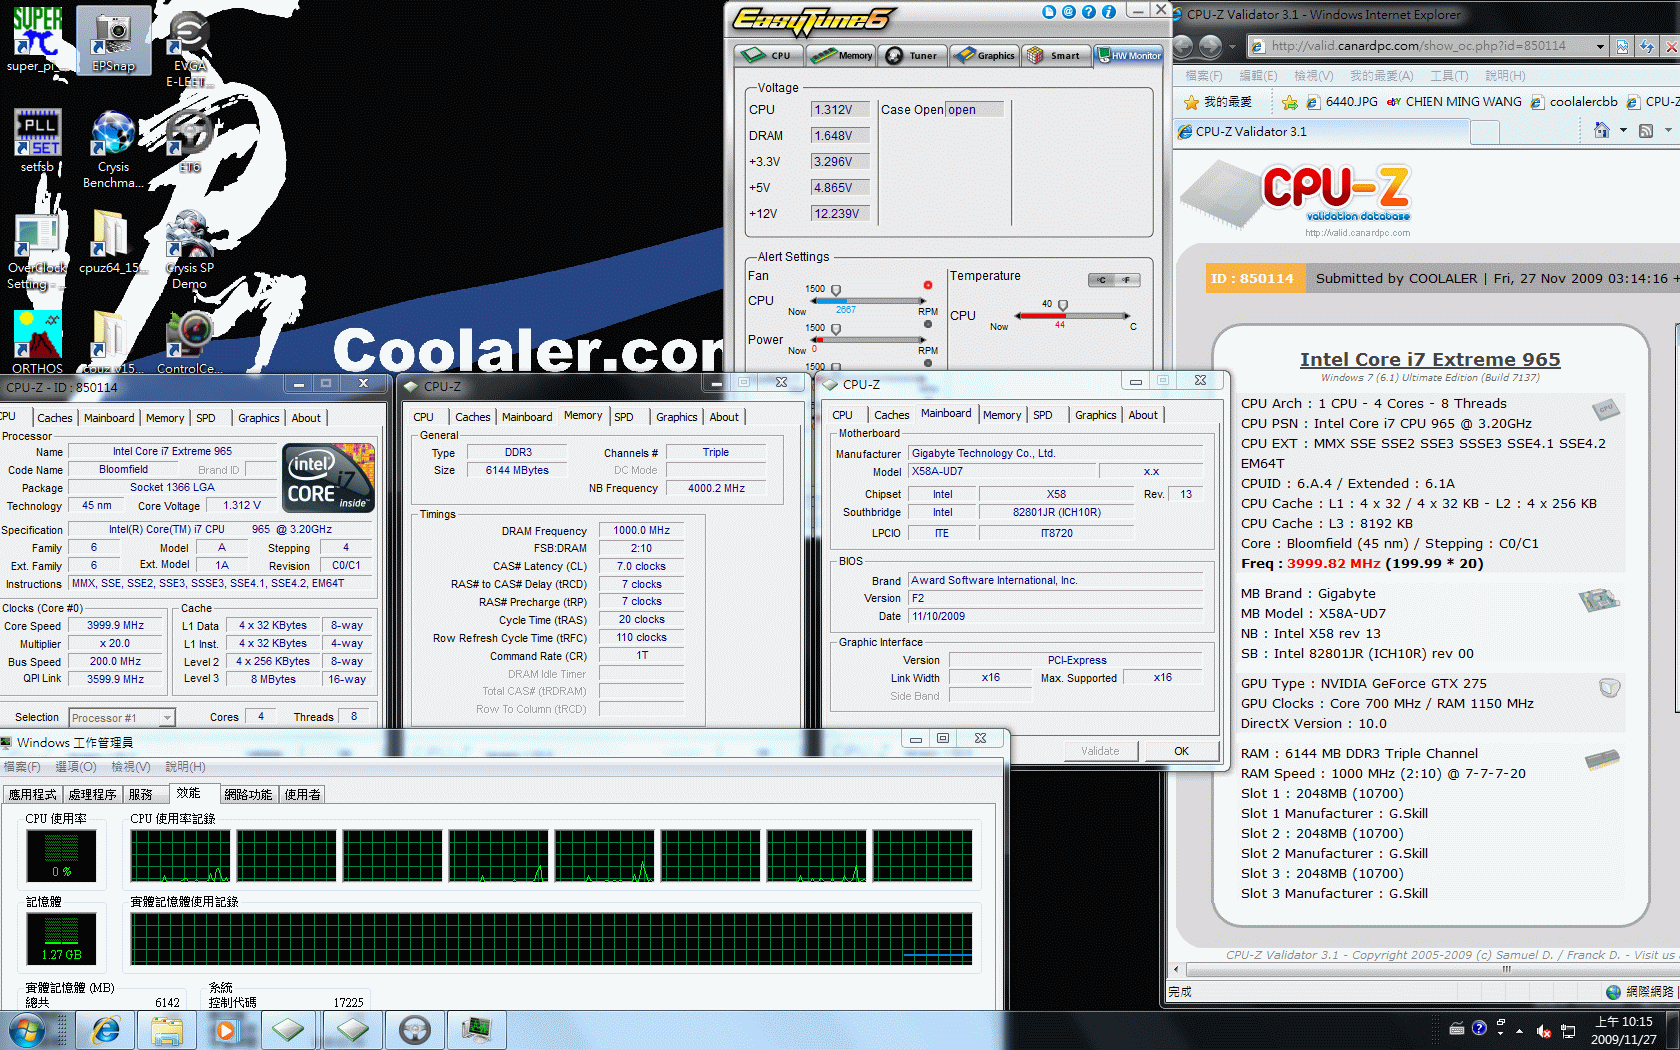This screenshot has width=1680, height=1050.
Task: Open the EasyTune6 Tuner tab
Action: (x=912, y=55)
